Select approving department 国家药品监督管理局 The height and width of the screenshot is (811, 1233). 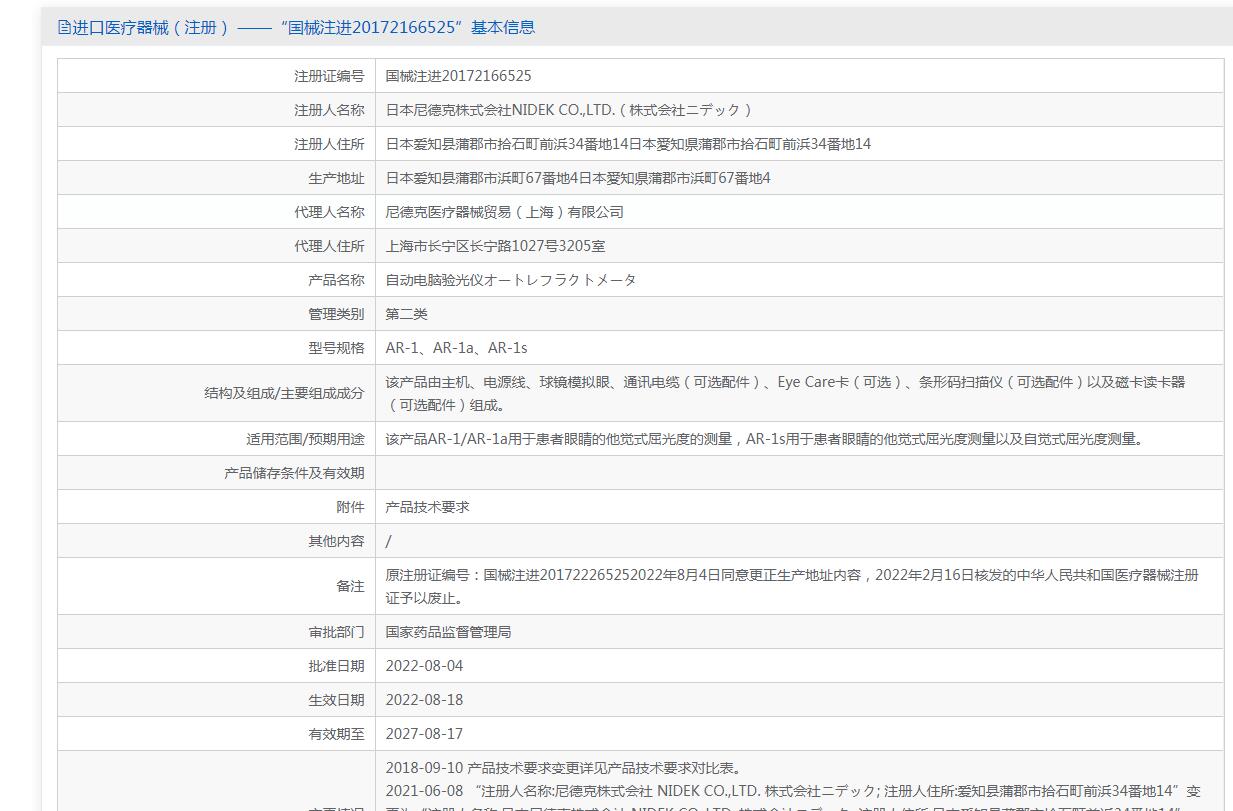[448, 632]
